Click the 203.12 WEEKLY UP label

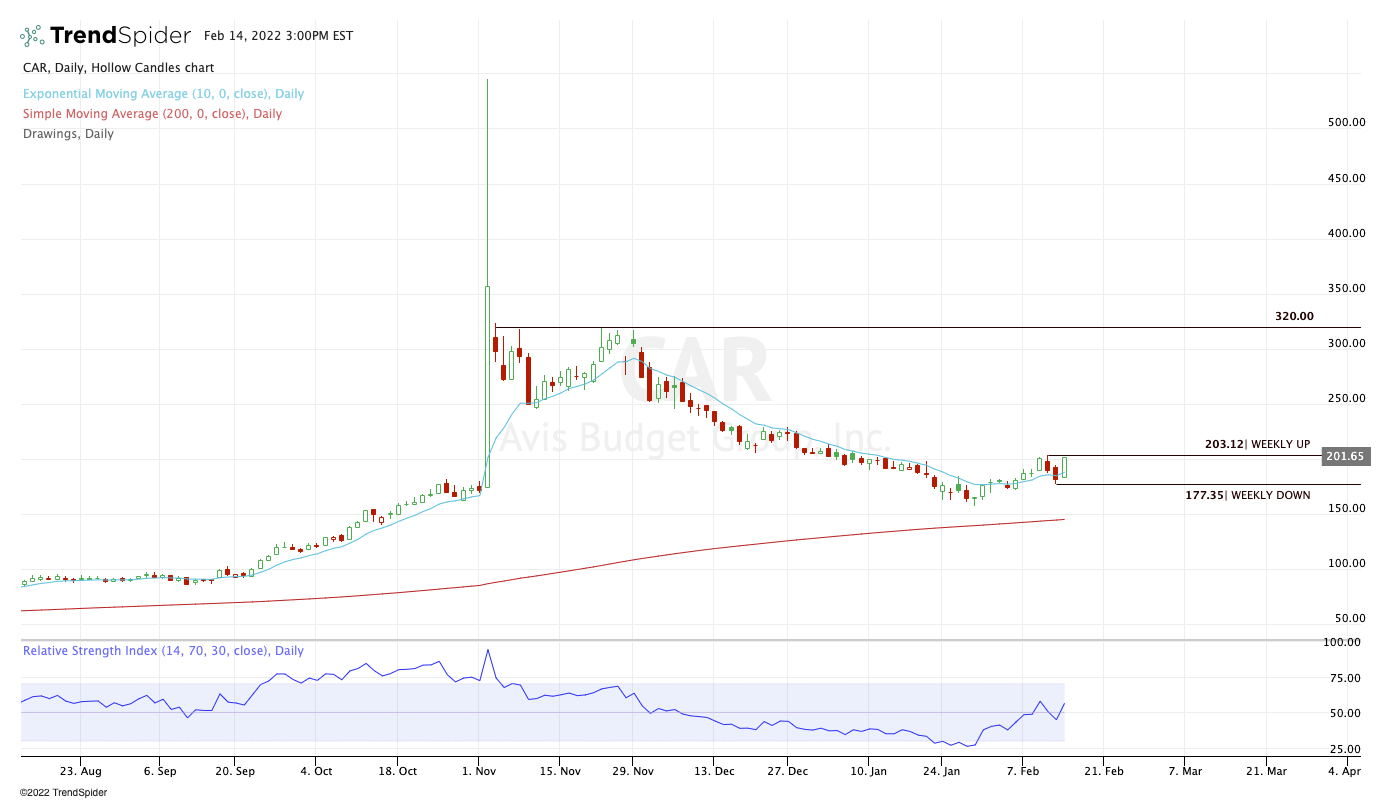pos(1258,444)
